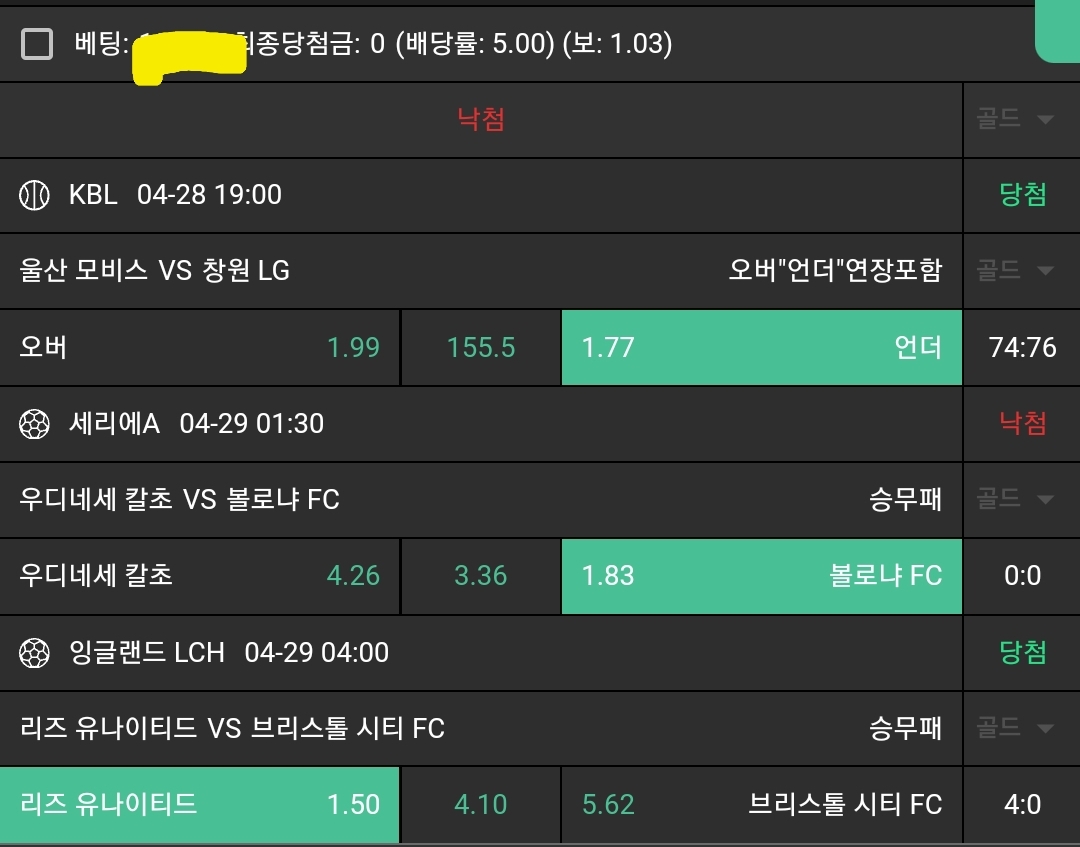Tick the bet slip selection checkbox
This screenshot has width=1080, height=847.
point(37,44)
